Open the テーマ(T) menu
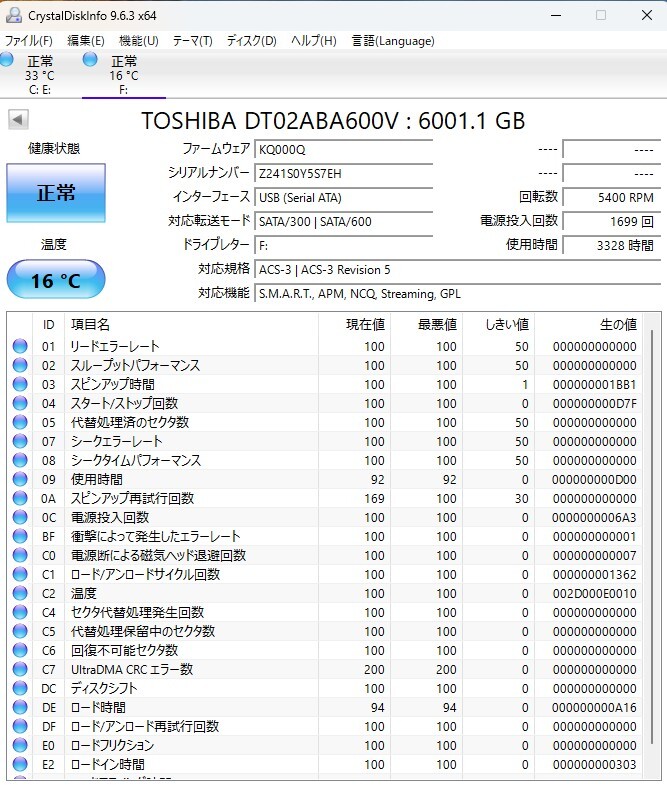 (x=192, y=41)
